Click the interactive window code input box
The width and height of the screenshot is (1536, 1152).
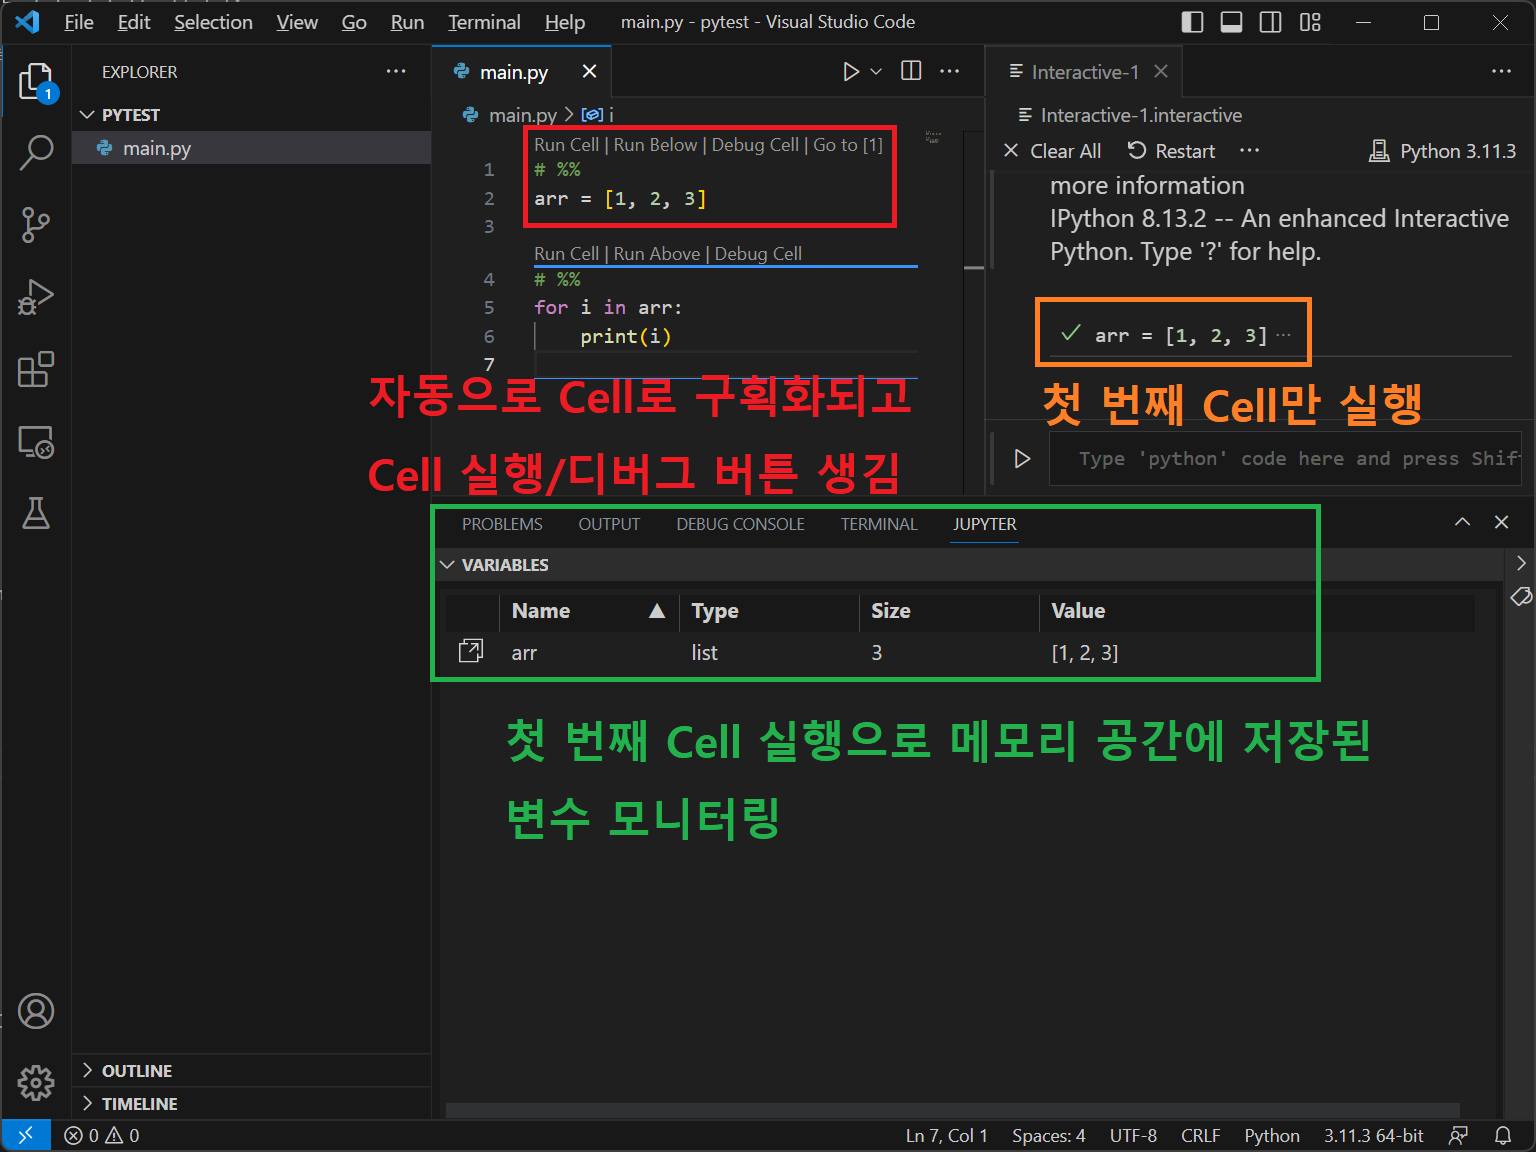click(1285, 459)
